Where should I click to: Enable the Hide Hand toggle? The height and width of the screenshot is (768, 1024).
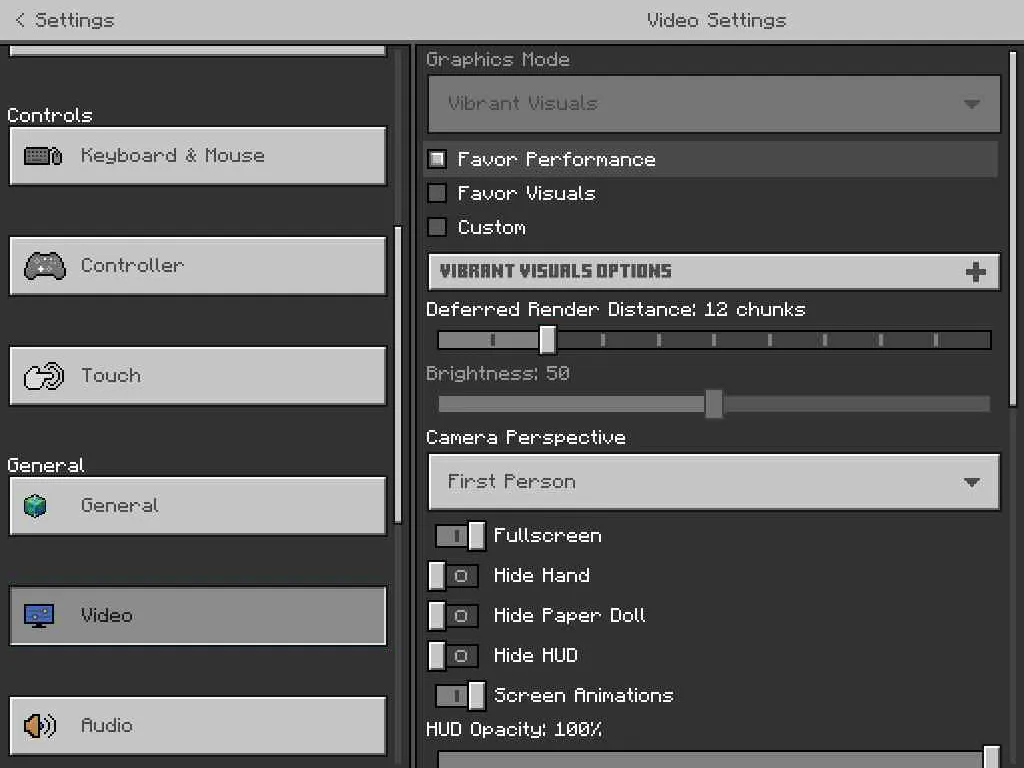coord(453,576)
